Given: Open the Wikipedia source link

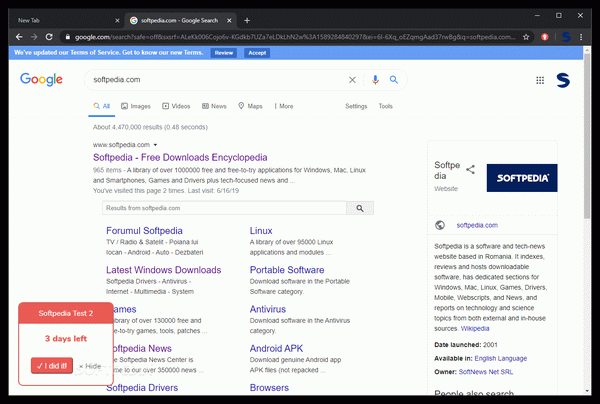Looking at the screenshot, I should click(475, 329).
